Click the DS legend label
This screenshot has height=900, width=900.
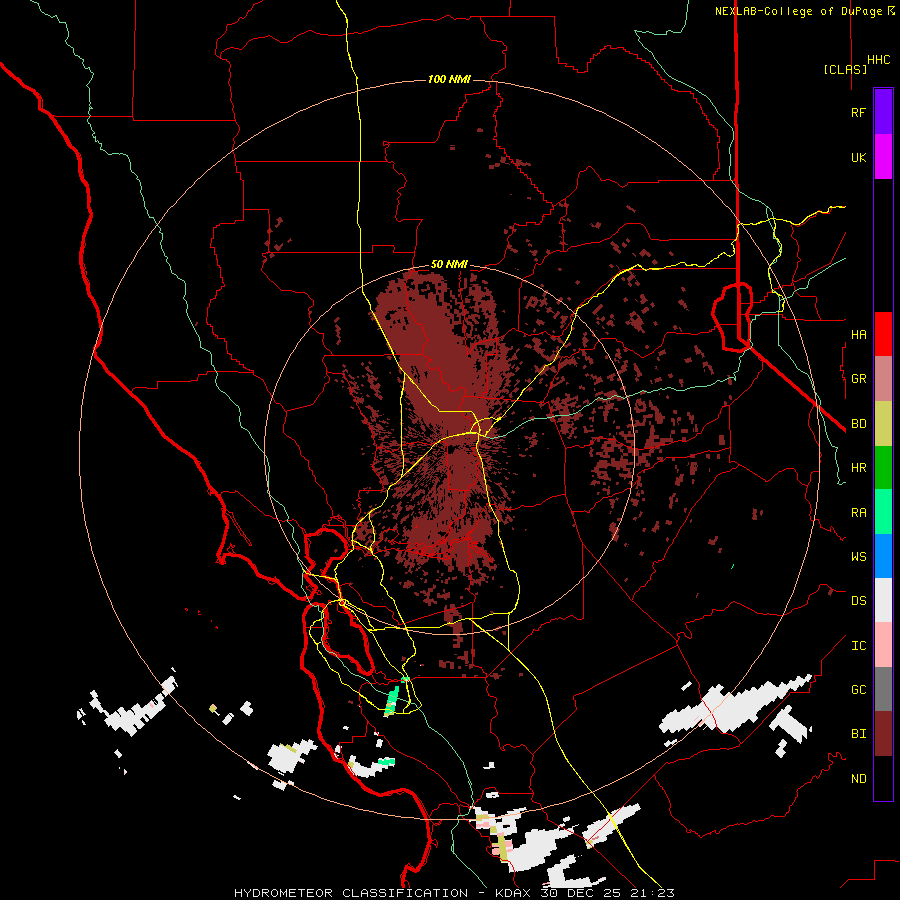pyautogui.click(x=858, y=600)
